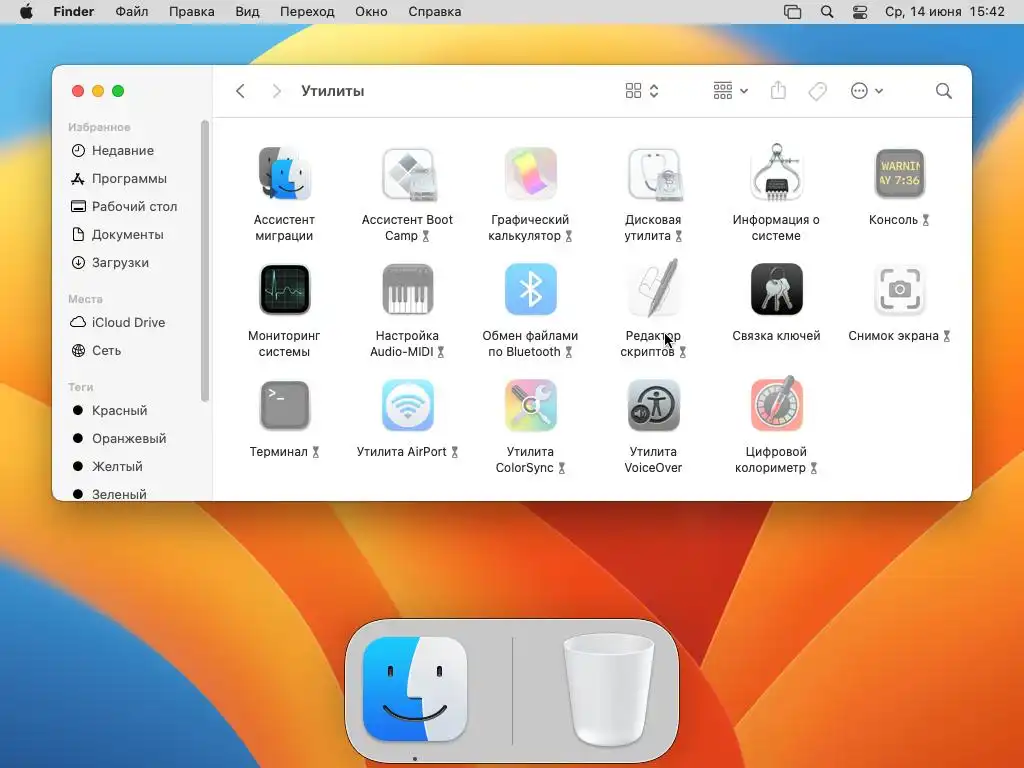This screenshot has height=768, width=1024.
Task: Open the Файл menu
Action: [131, 12]
